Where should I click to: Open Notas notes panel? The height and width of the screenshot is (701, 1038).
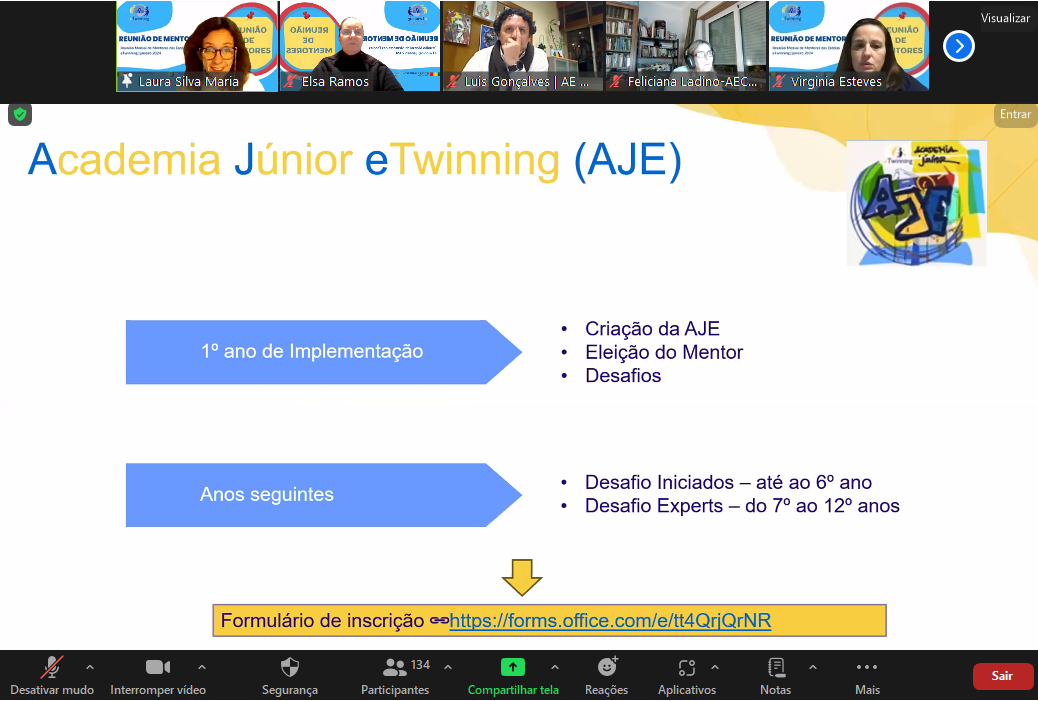(x=775, y=676)
